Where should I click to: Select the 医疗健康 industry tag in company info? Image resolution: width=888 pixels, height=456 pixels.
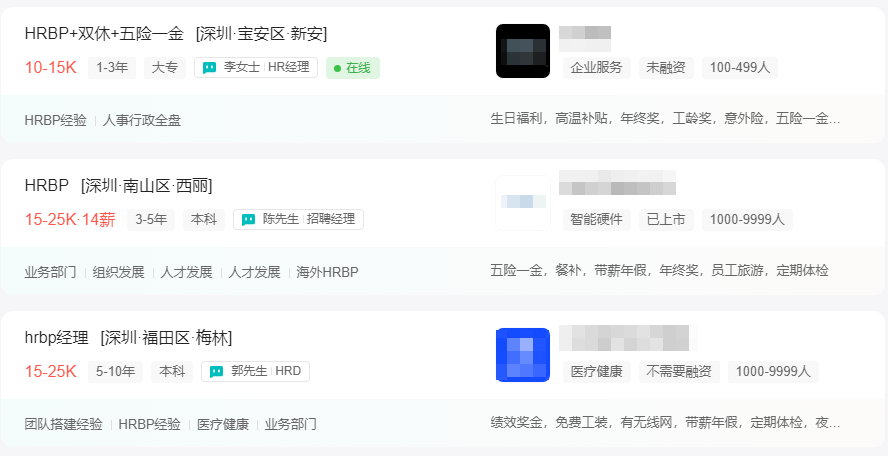coord(596,372)
